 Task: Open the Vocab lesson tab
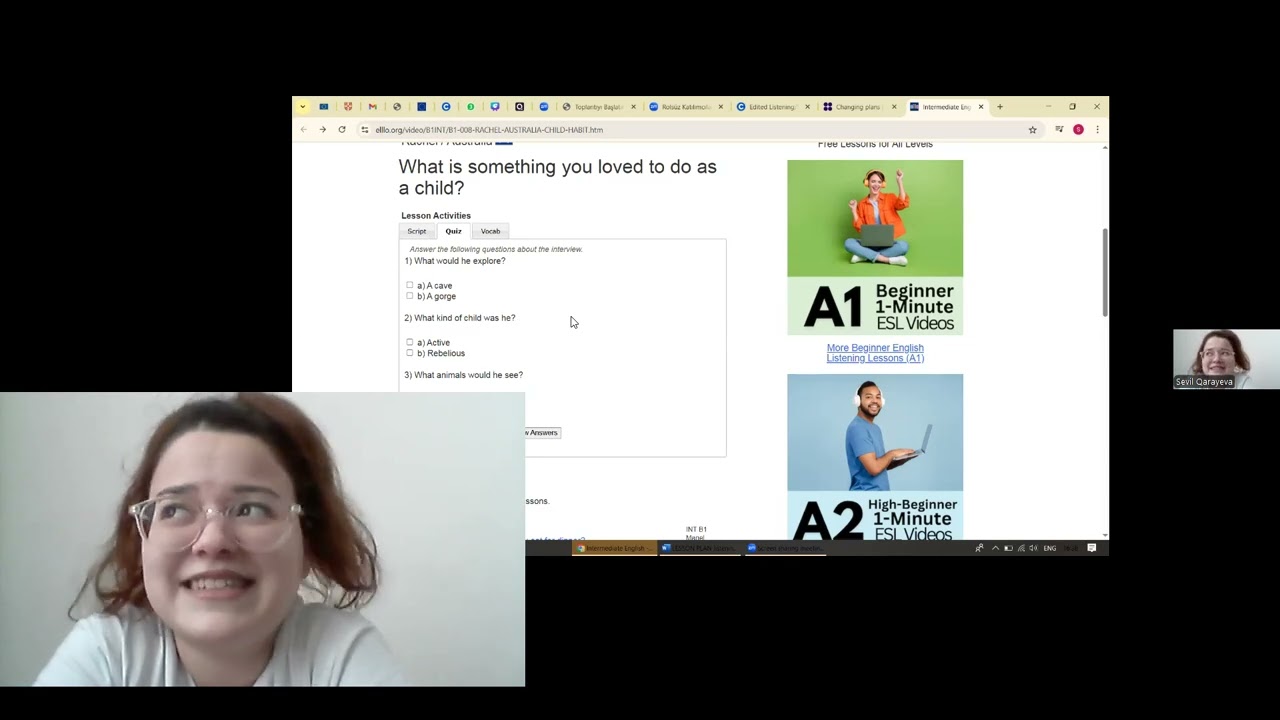click(490, 231)
